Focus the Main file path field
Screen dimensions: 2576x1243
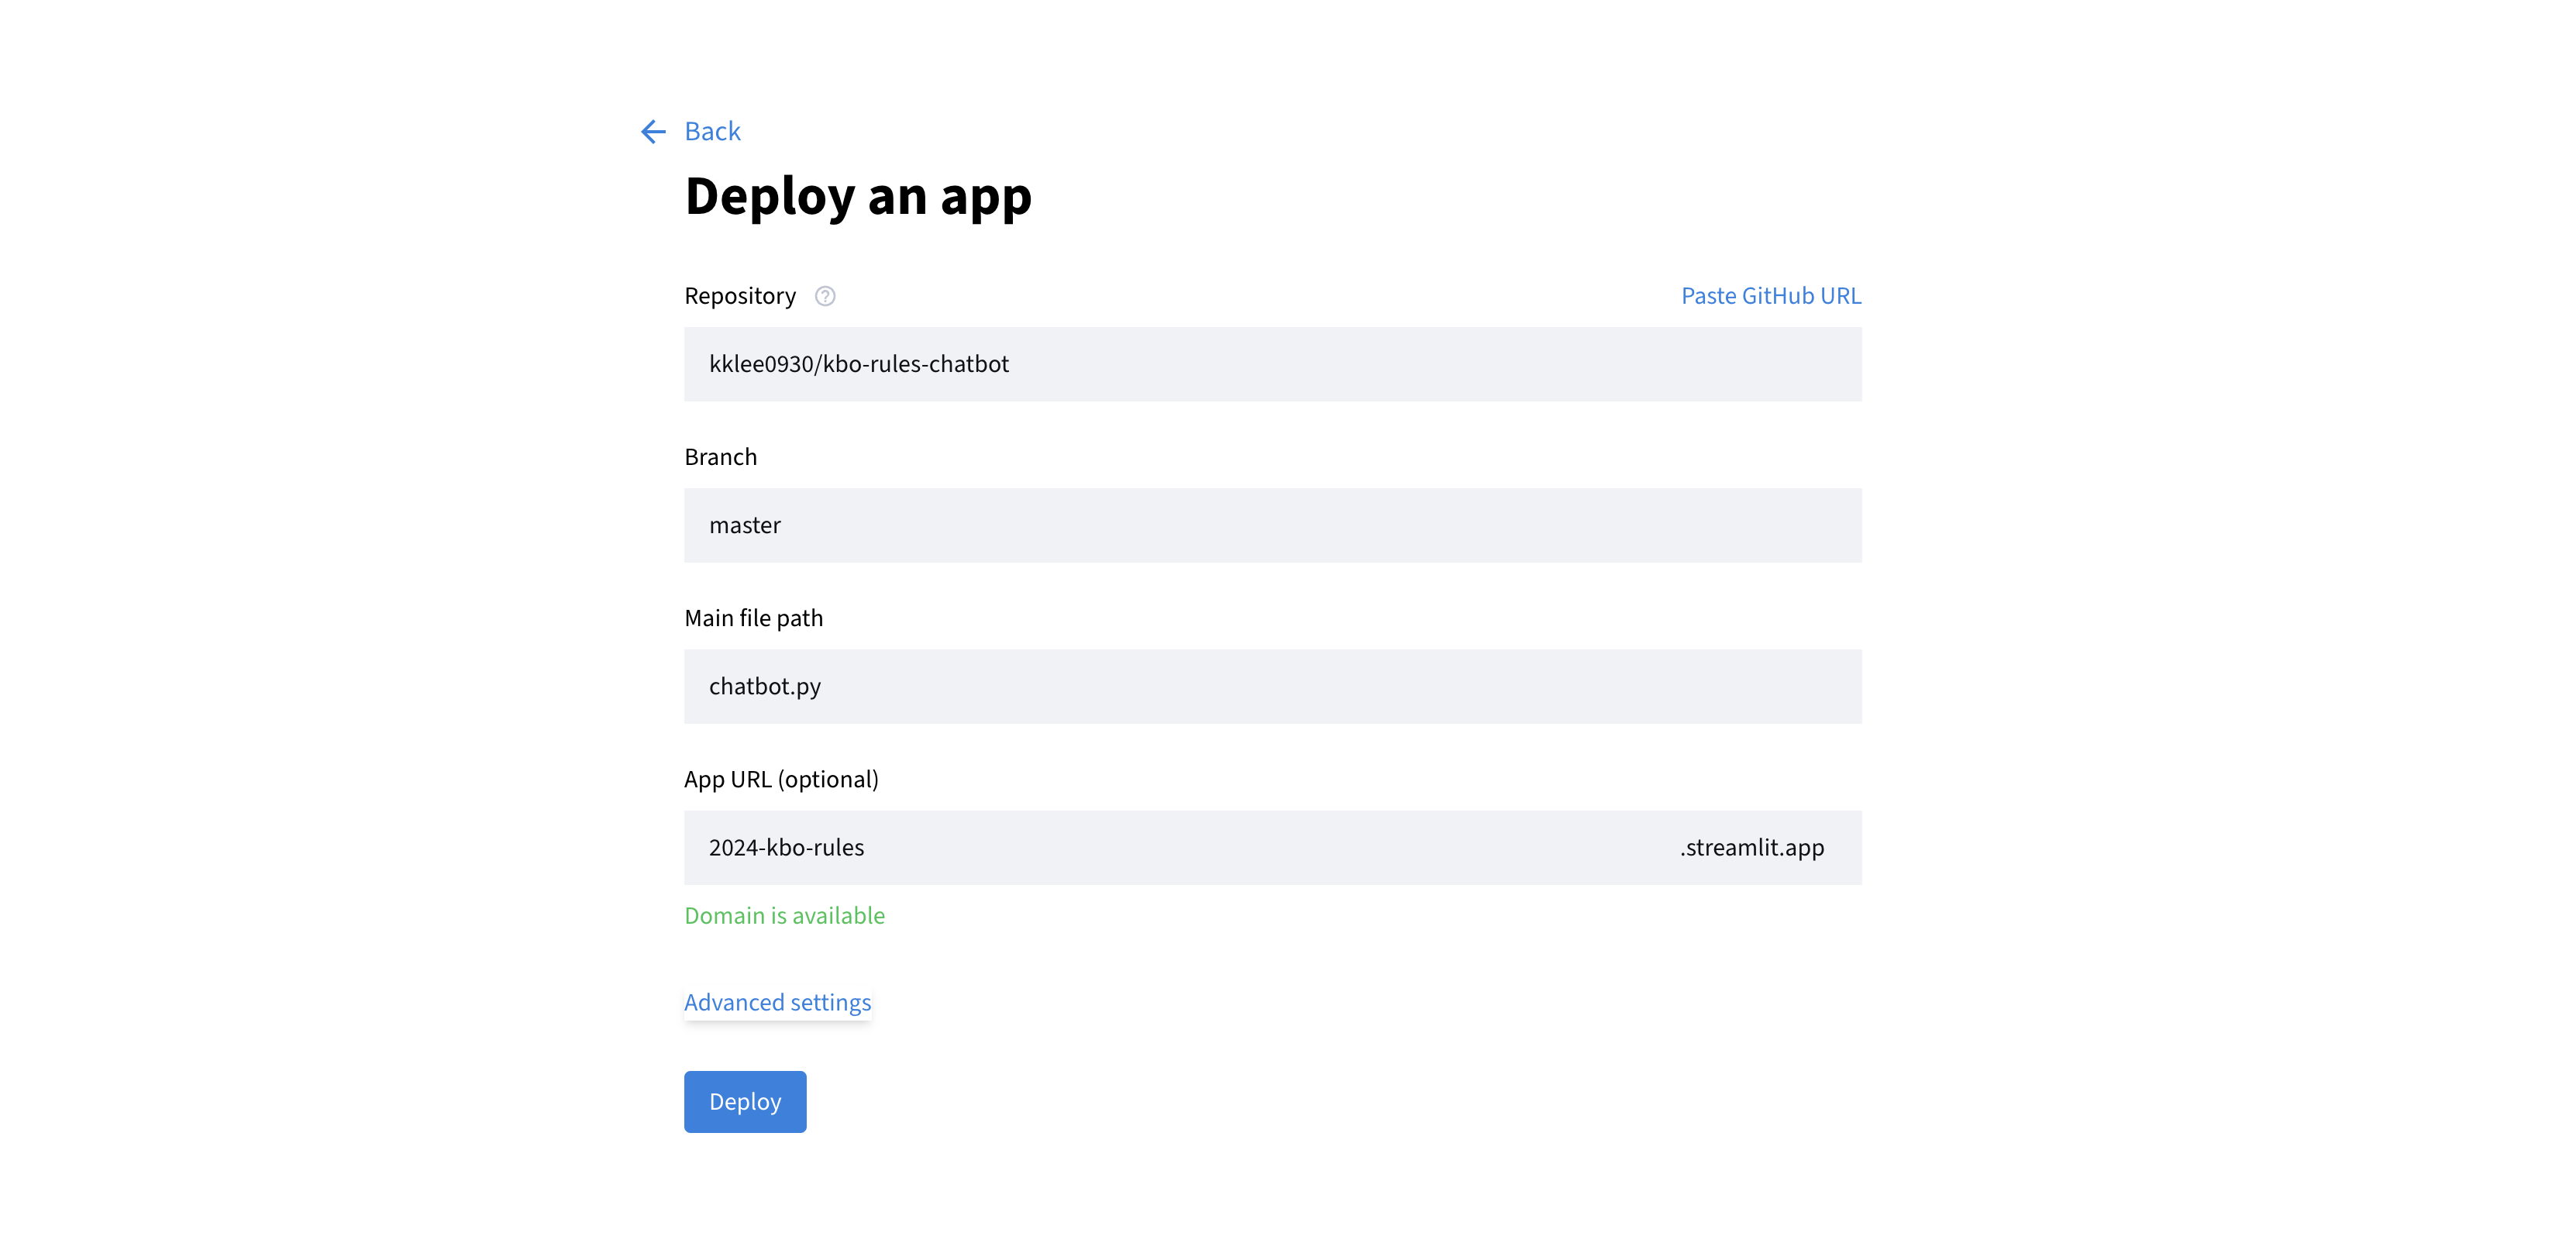click(1272, 686)
